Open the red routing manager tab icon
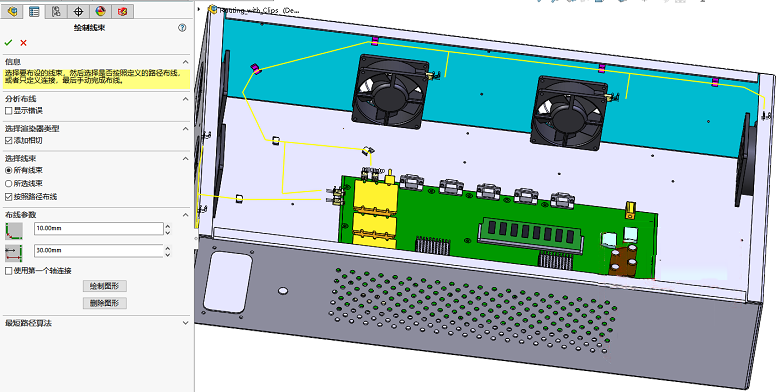 (122, 11)
